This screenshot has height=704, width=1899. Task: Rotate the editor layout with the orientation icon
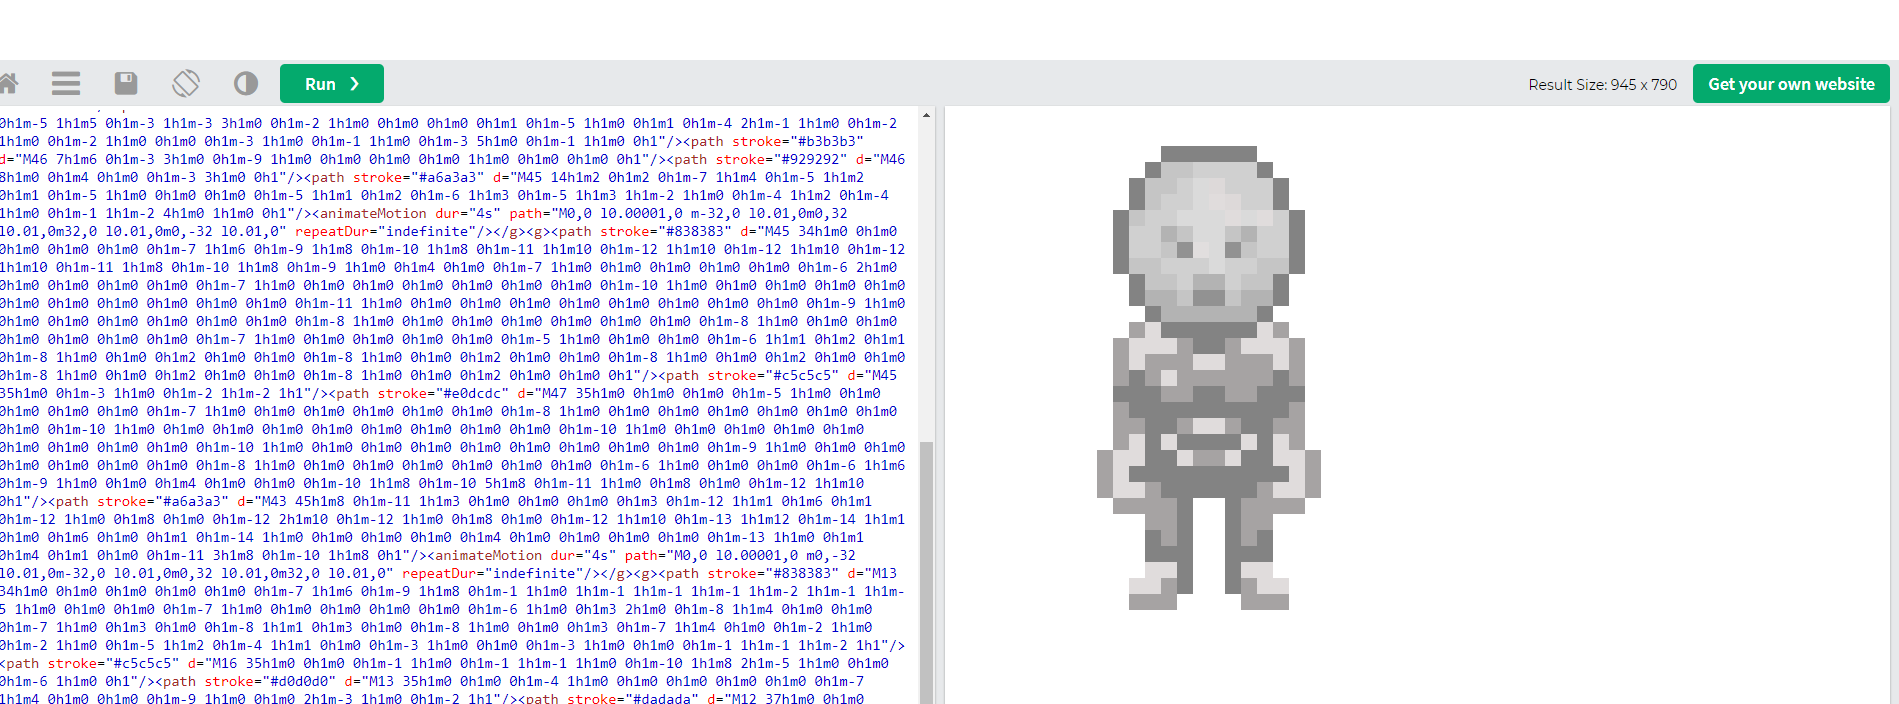pos(186,83)
